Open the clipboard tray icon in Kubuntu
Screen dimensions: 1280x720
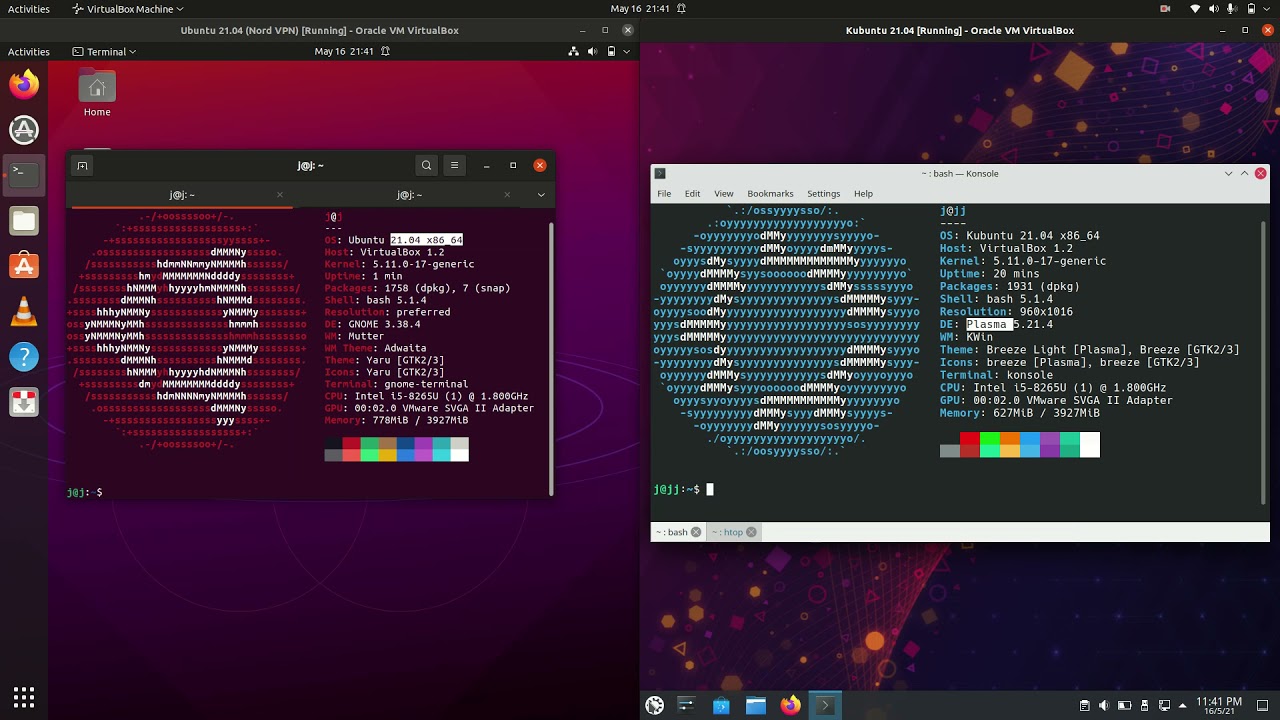[1085, 705]
